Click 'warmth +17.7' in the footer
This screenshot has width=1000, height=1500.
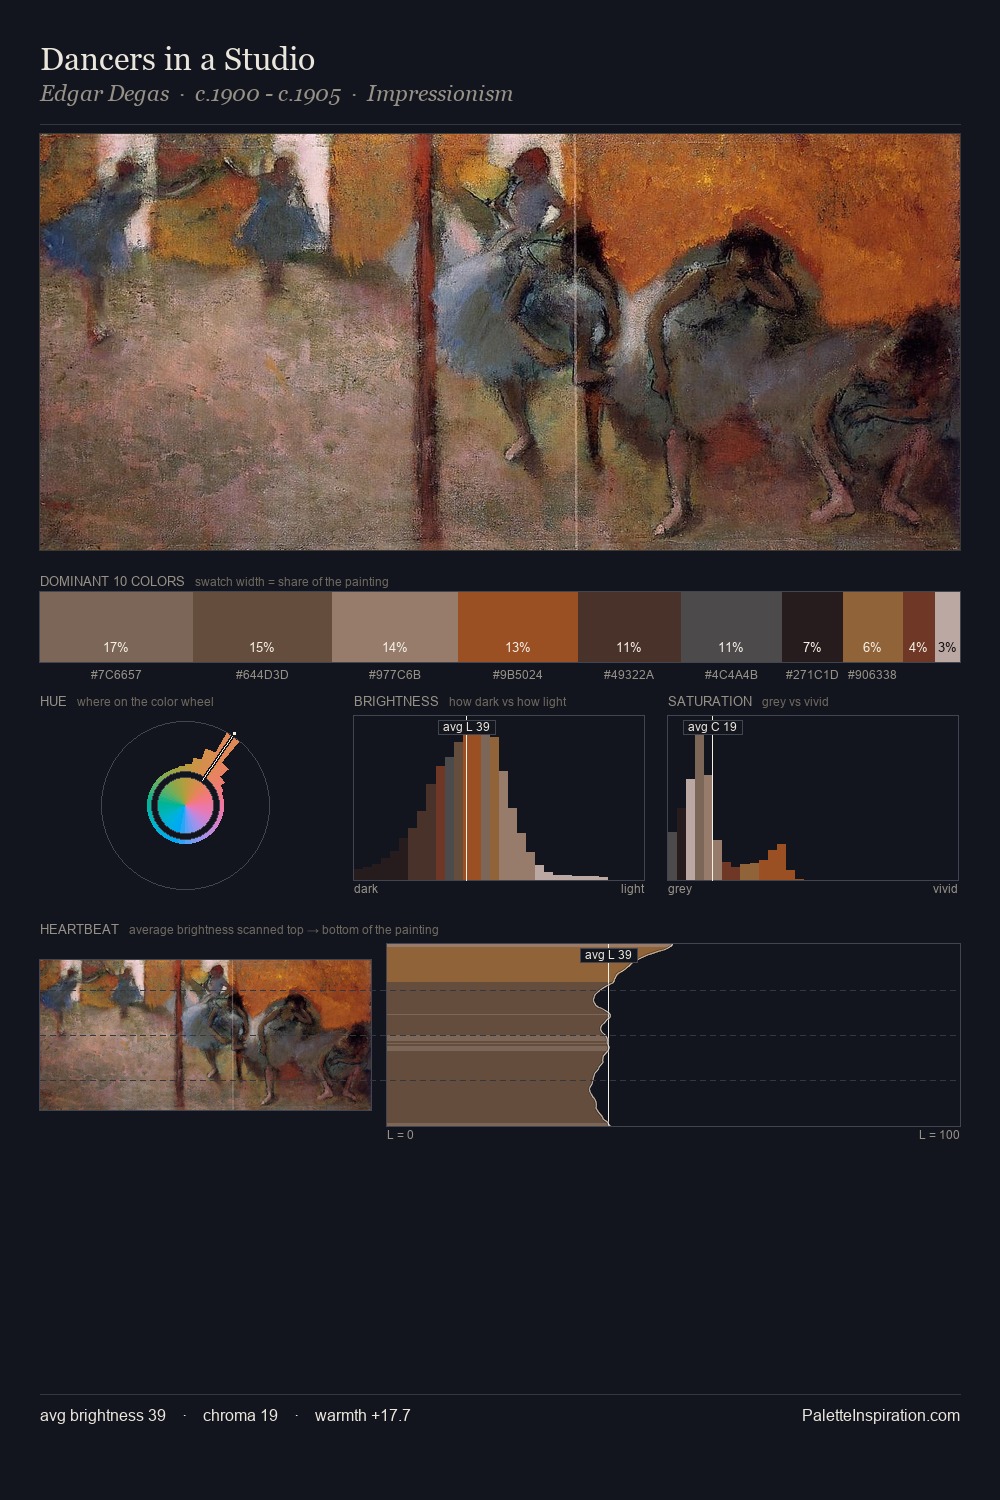[363, 1415]
